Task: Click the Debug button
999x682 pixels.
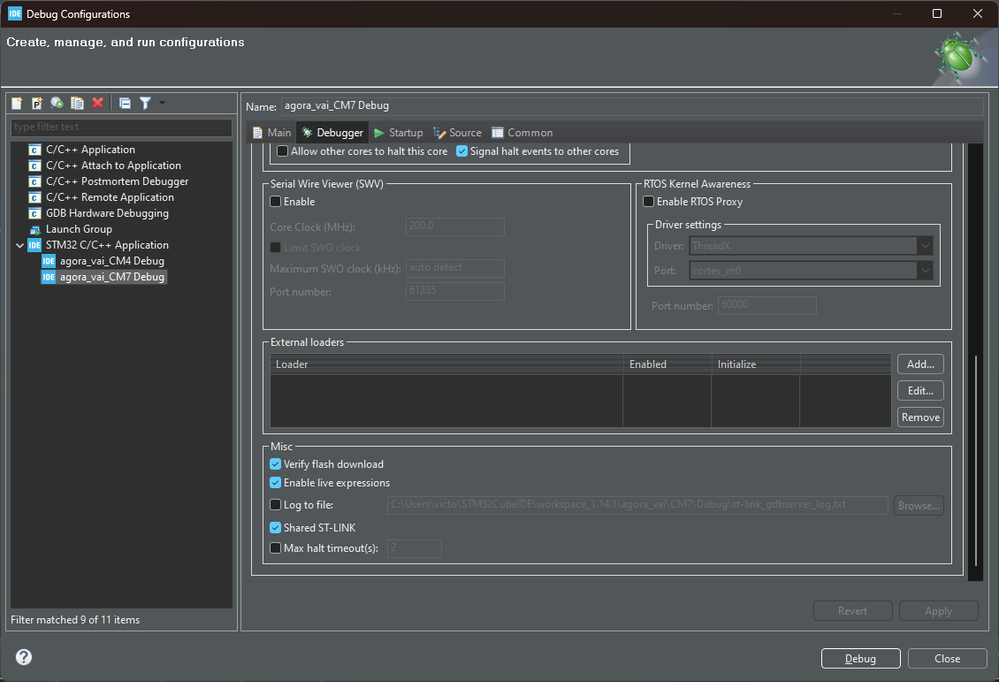Action: [x=860, y=658]
